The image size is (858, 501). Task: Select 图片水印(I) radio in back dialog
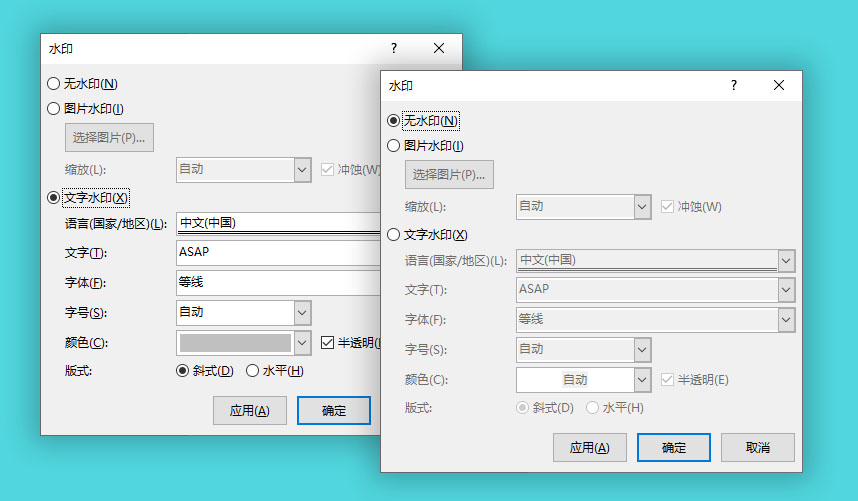(53, 108)
